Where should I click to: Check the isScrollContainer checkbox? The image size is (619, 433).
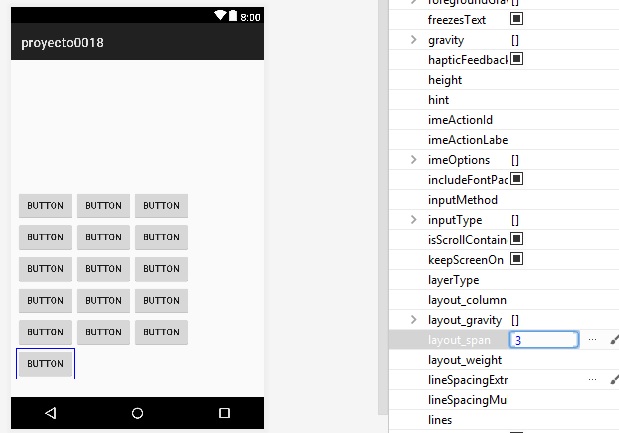(x=517, y=239)
